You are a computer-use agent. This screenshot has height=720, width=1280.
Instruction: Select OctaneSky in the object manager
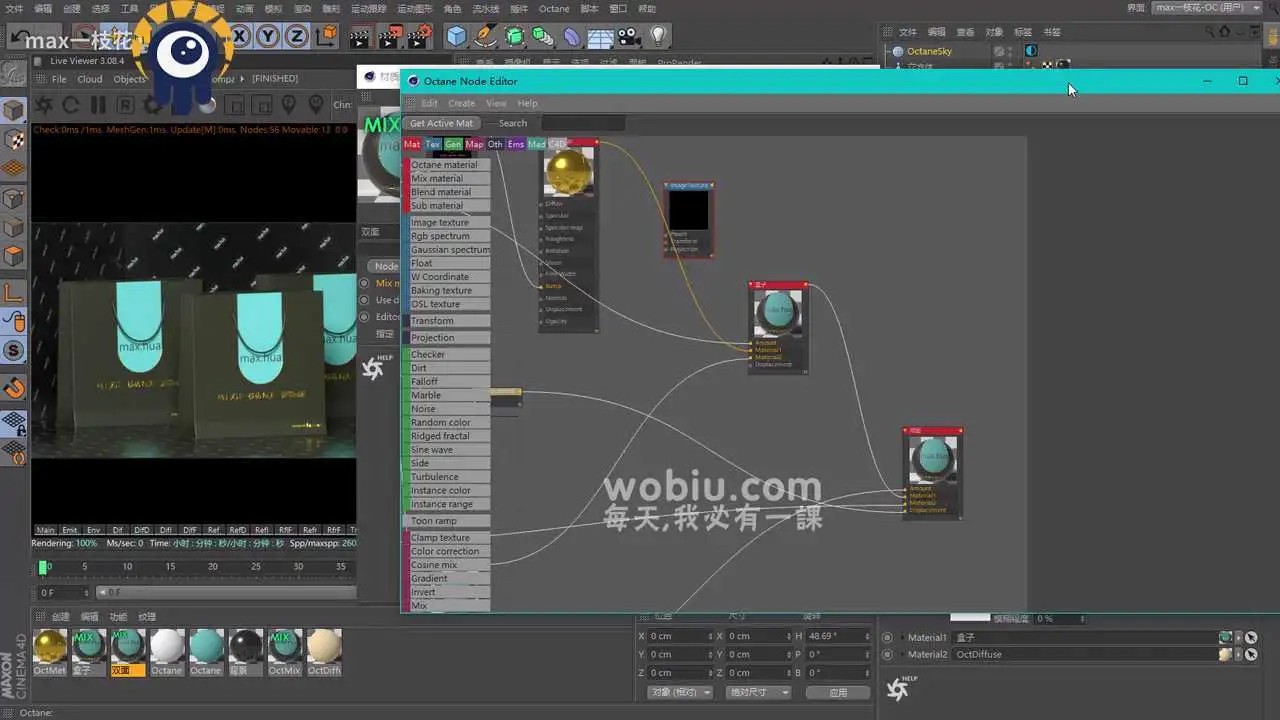click(929, 51)
